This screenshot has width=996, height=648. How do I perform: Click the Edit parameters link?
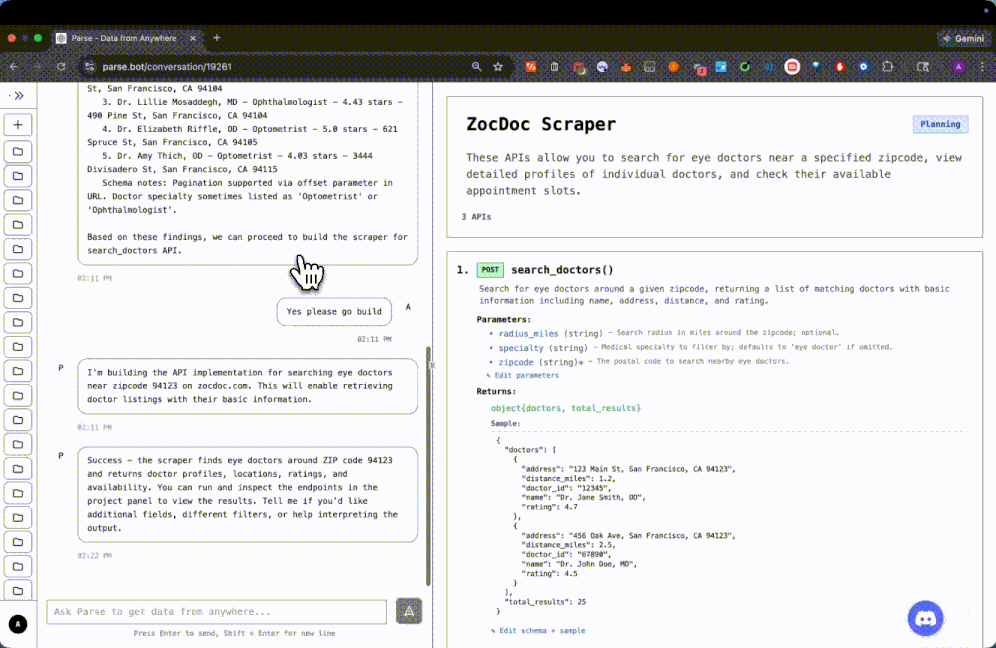point(528,375)
